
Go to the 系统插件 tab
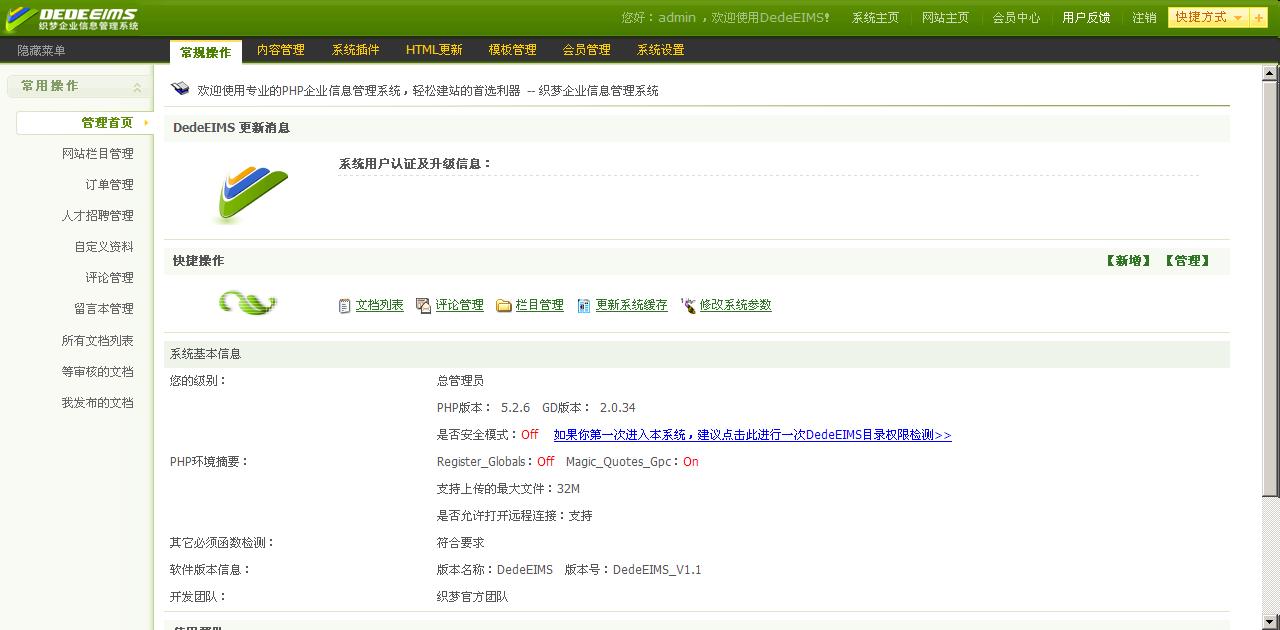tap(356, 50)
